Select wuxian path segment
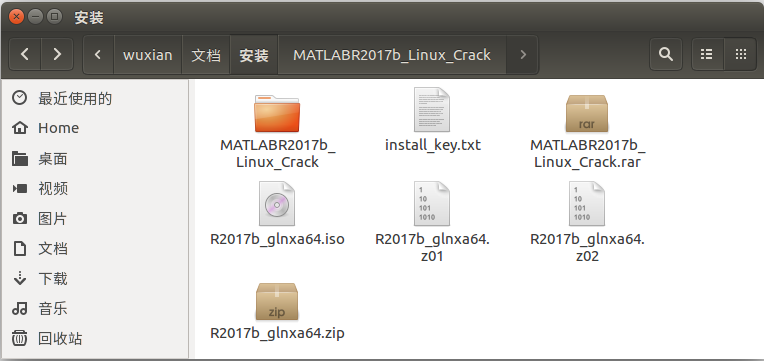The height and width of the screenshot is (361, 764). point(148,55)
